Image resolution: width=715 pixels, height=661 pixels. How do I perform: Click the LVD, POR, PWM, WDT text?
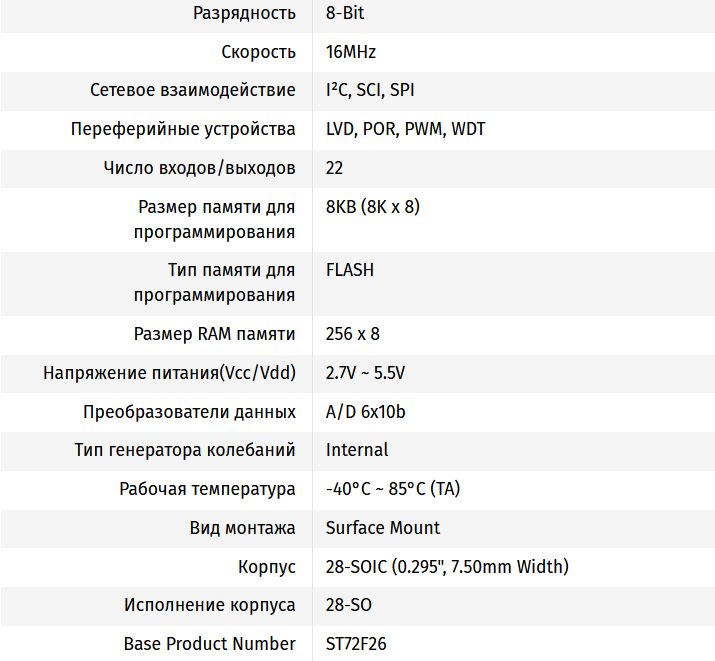pyautogui.click(x=406, y=129)
